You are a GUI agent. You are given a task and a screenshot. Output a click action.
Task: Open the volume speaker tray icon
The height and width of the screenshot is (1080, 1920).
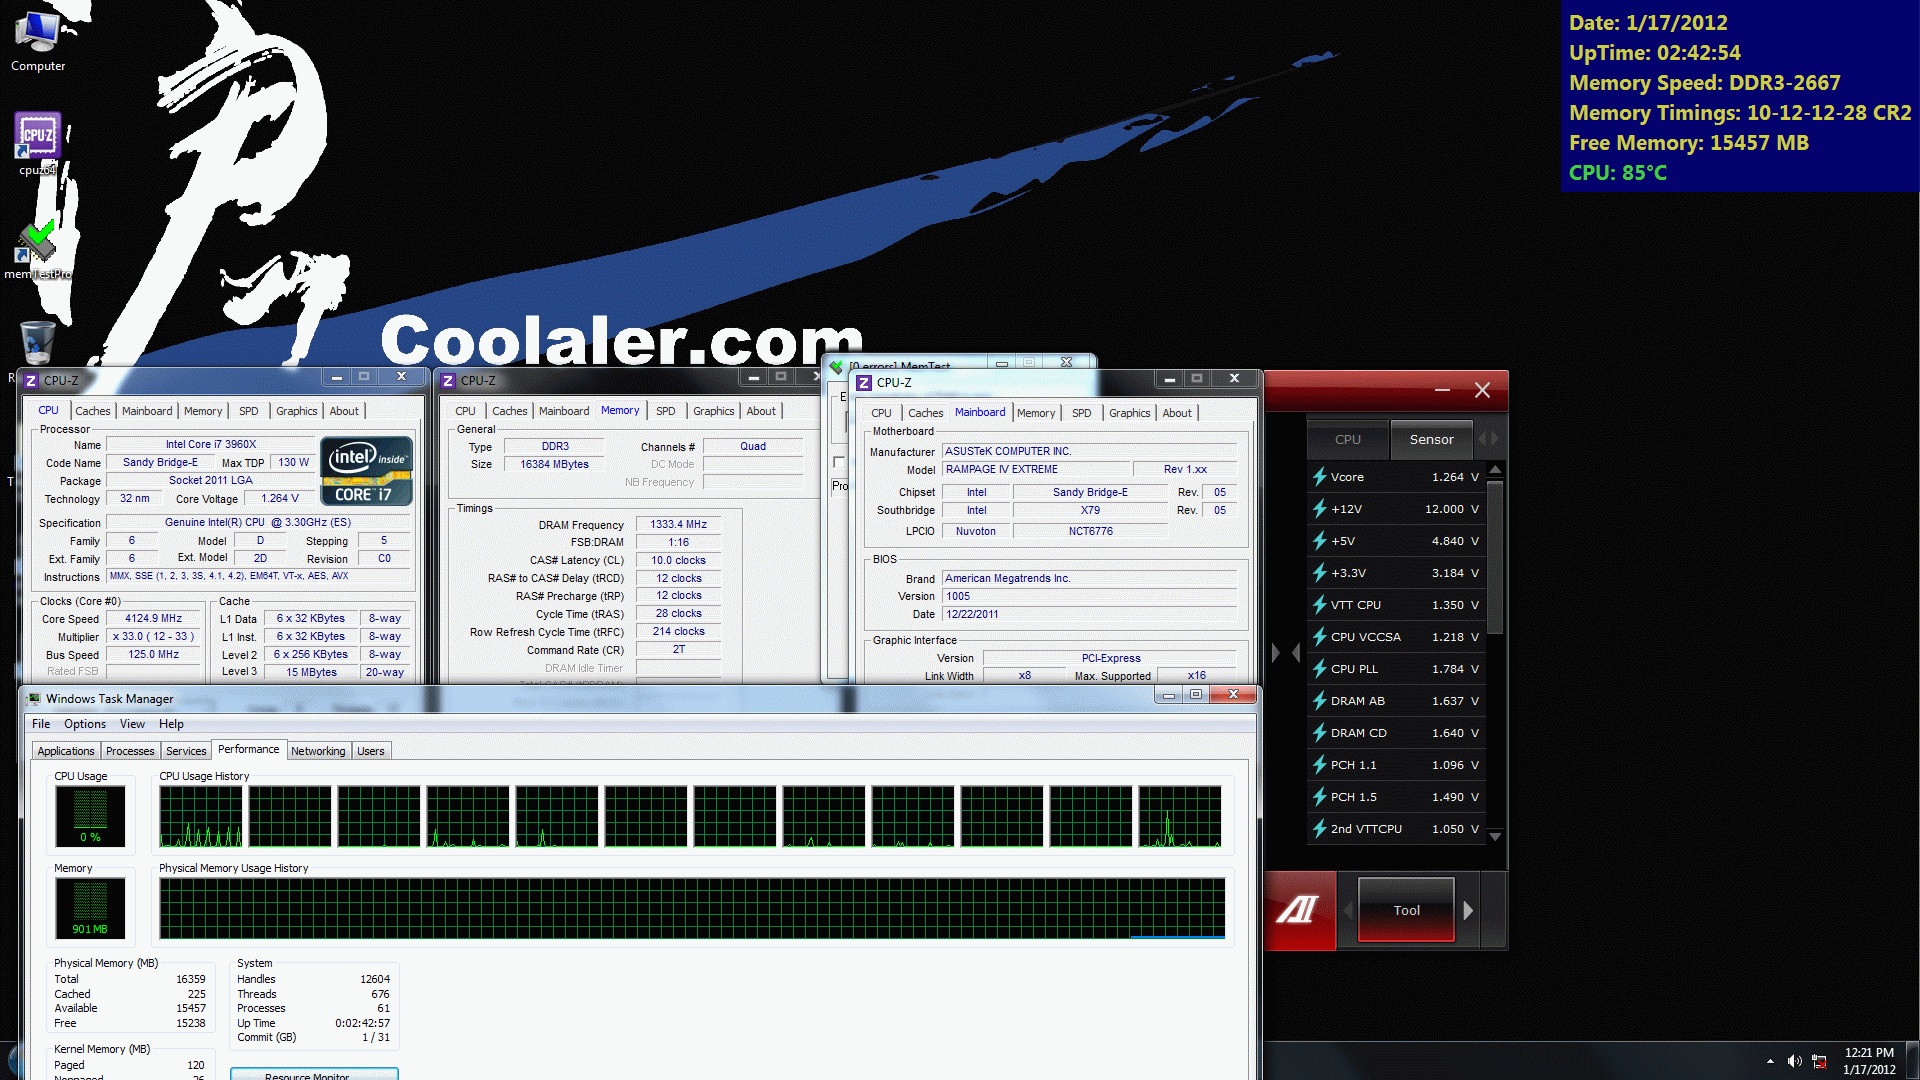coord(1794,1061)
